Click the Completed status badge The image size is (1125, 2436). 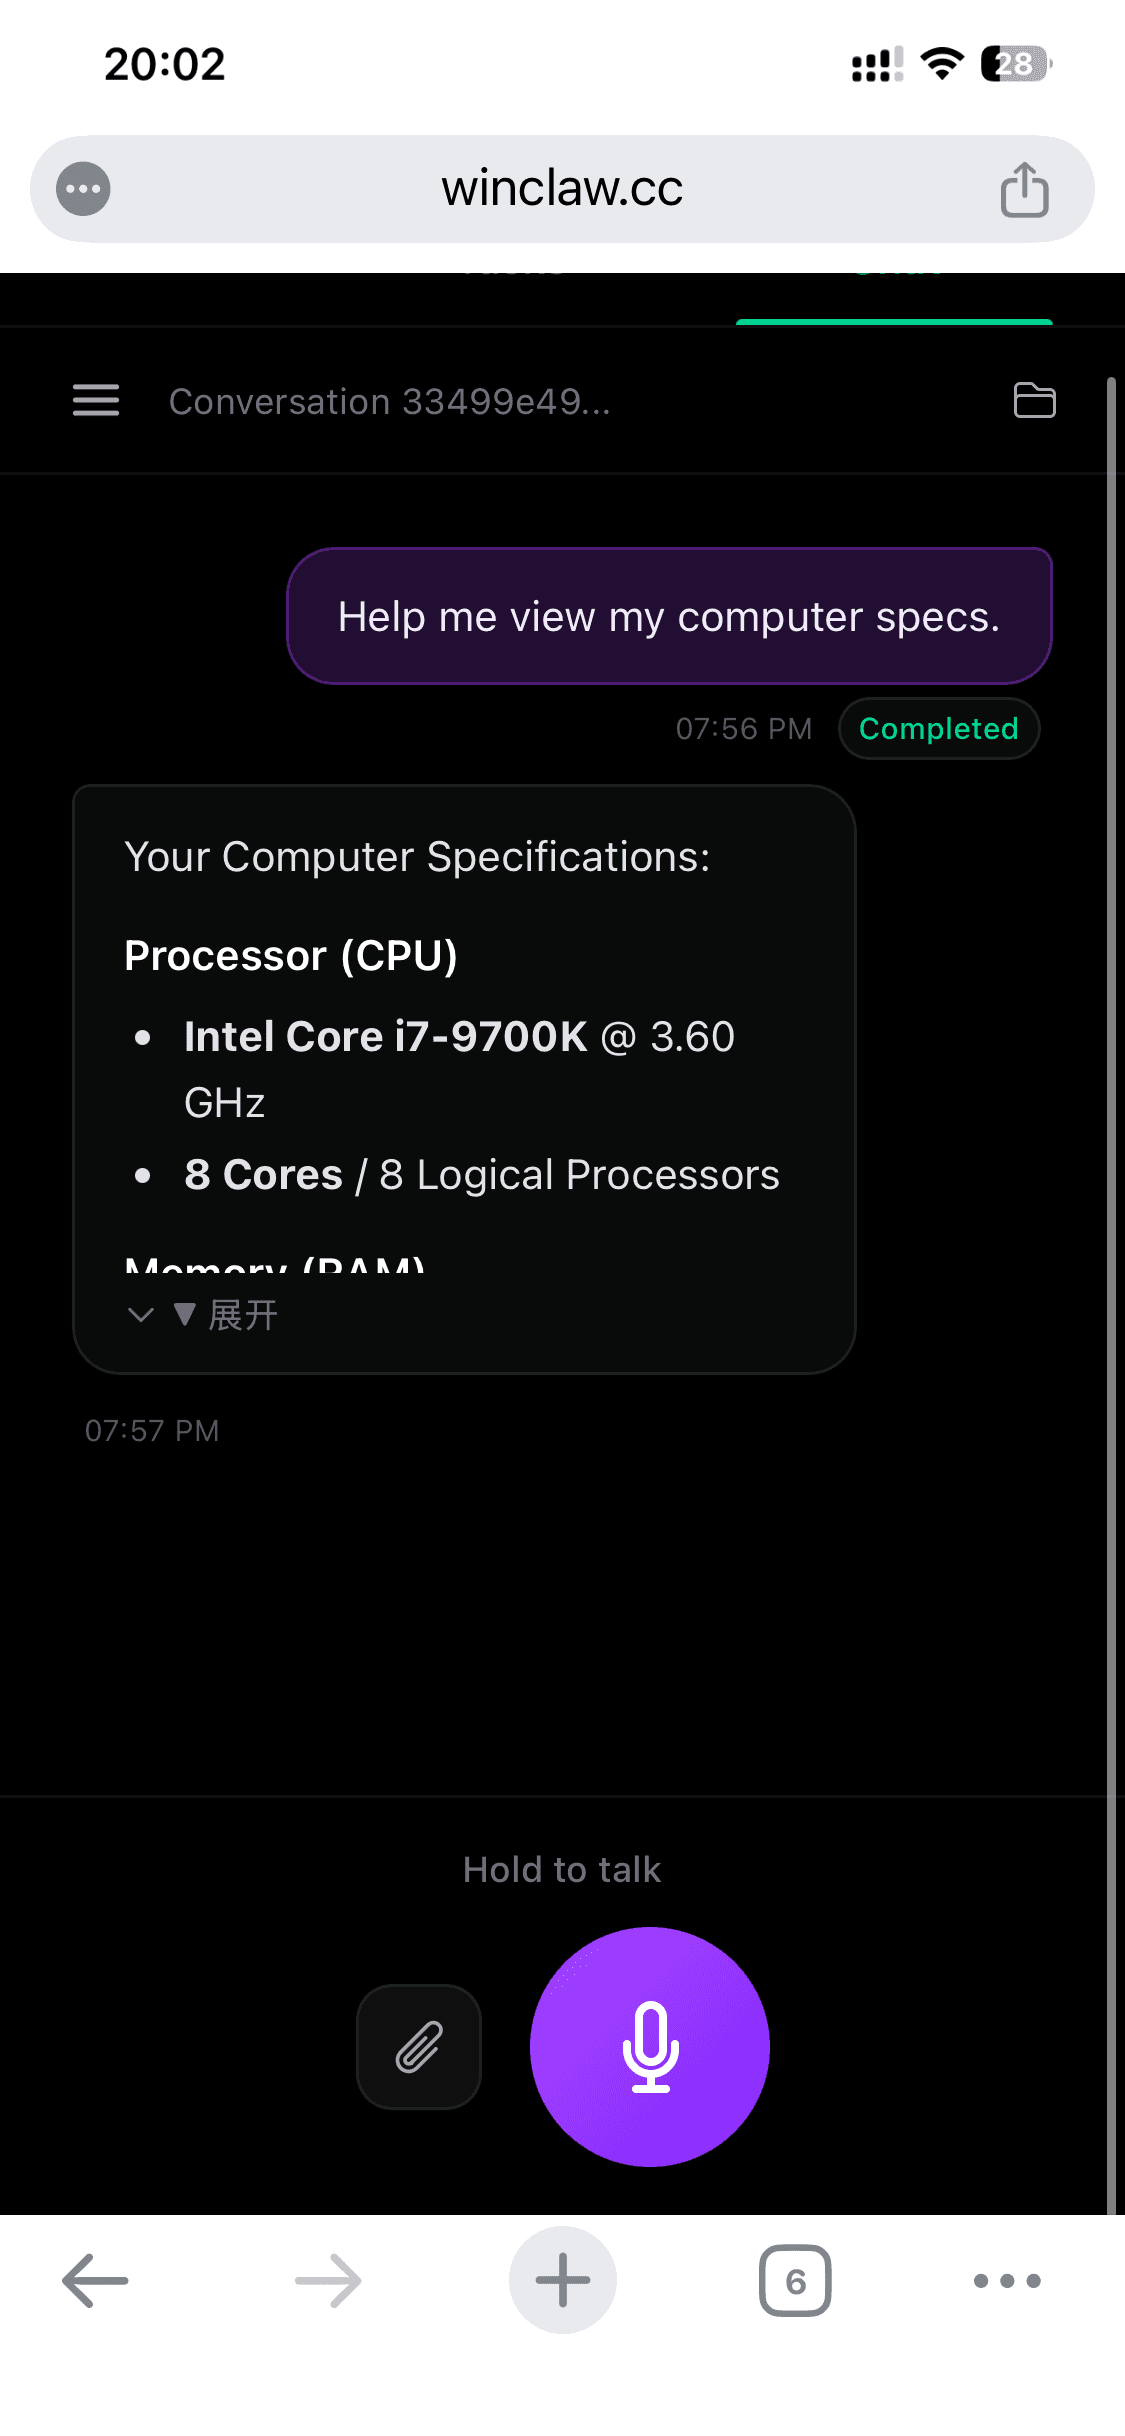coord(938,729)
